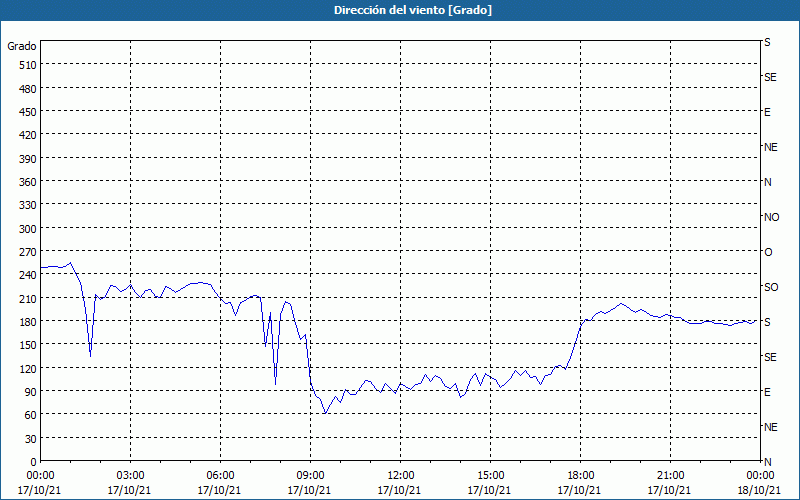Click the 270 value on the left axis
Viewport: 800px width, 500px height.
coord(28,252)
